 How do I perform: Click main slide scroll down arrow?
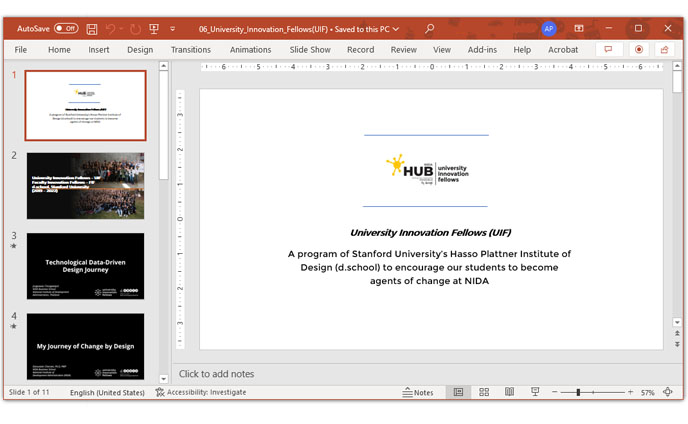(x=677, y=322)
